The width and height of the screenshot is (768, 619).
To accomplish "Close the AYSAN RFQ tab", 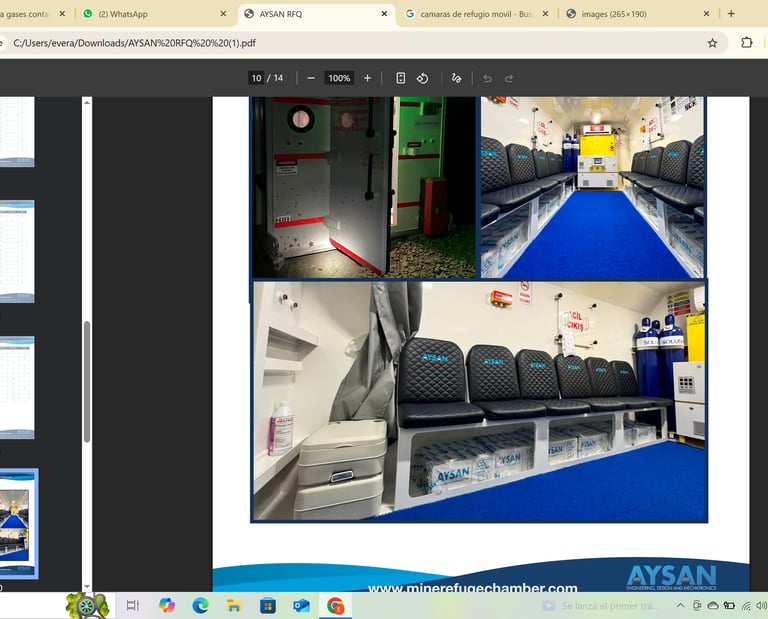I will click(384, 14).
